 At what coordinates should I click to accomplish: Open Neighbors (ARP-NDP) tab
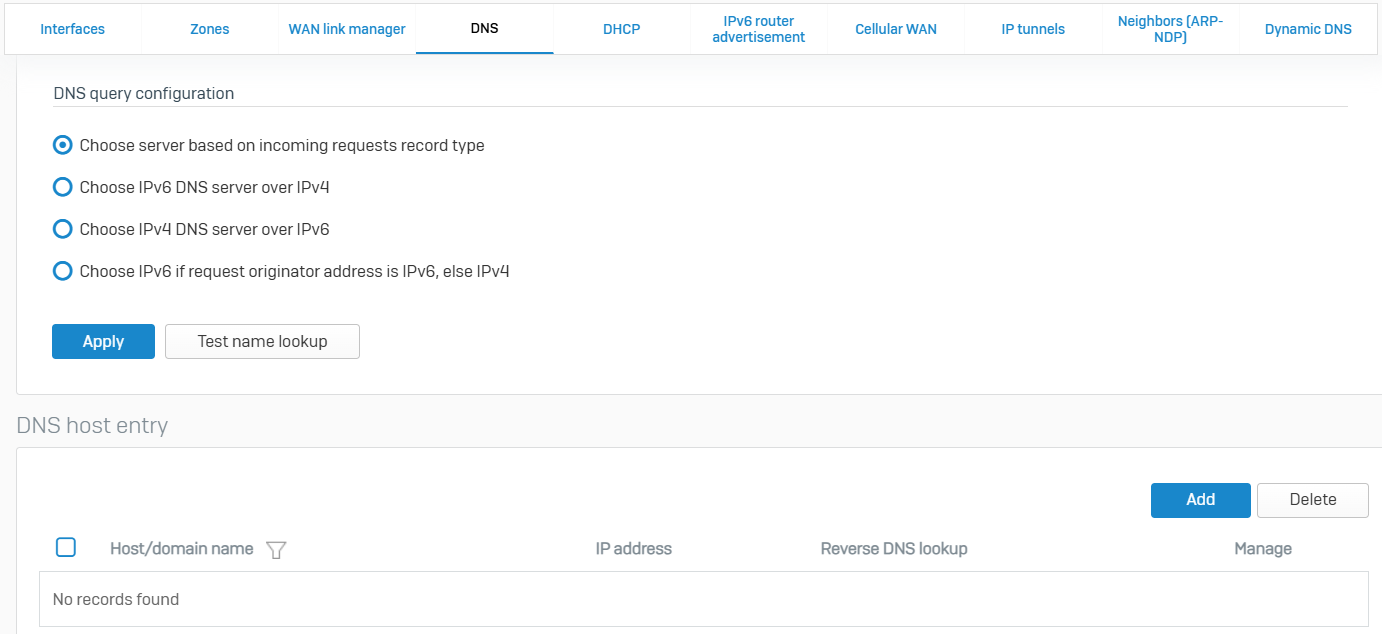coord(1170,29)
